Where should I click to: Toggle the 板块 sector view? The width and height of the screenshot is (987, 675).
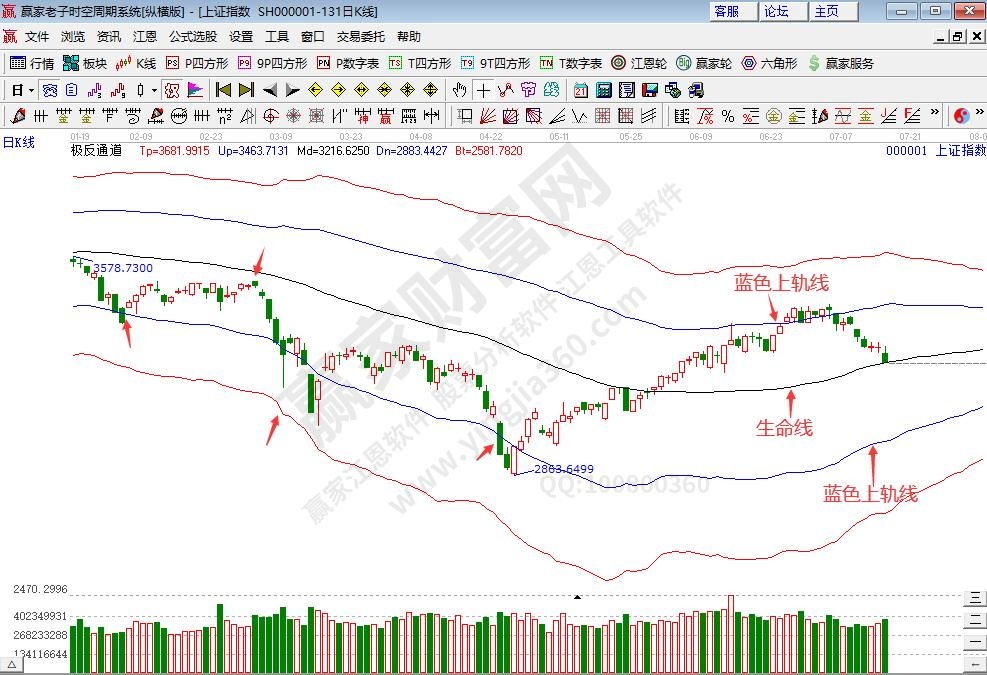84,63
